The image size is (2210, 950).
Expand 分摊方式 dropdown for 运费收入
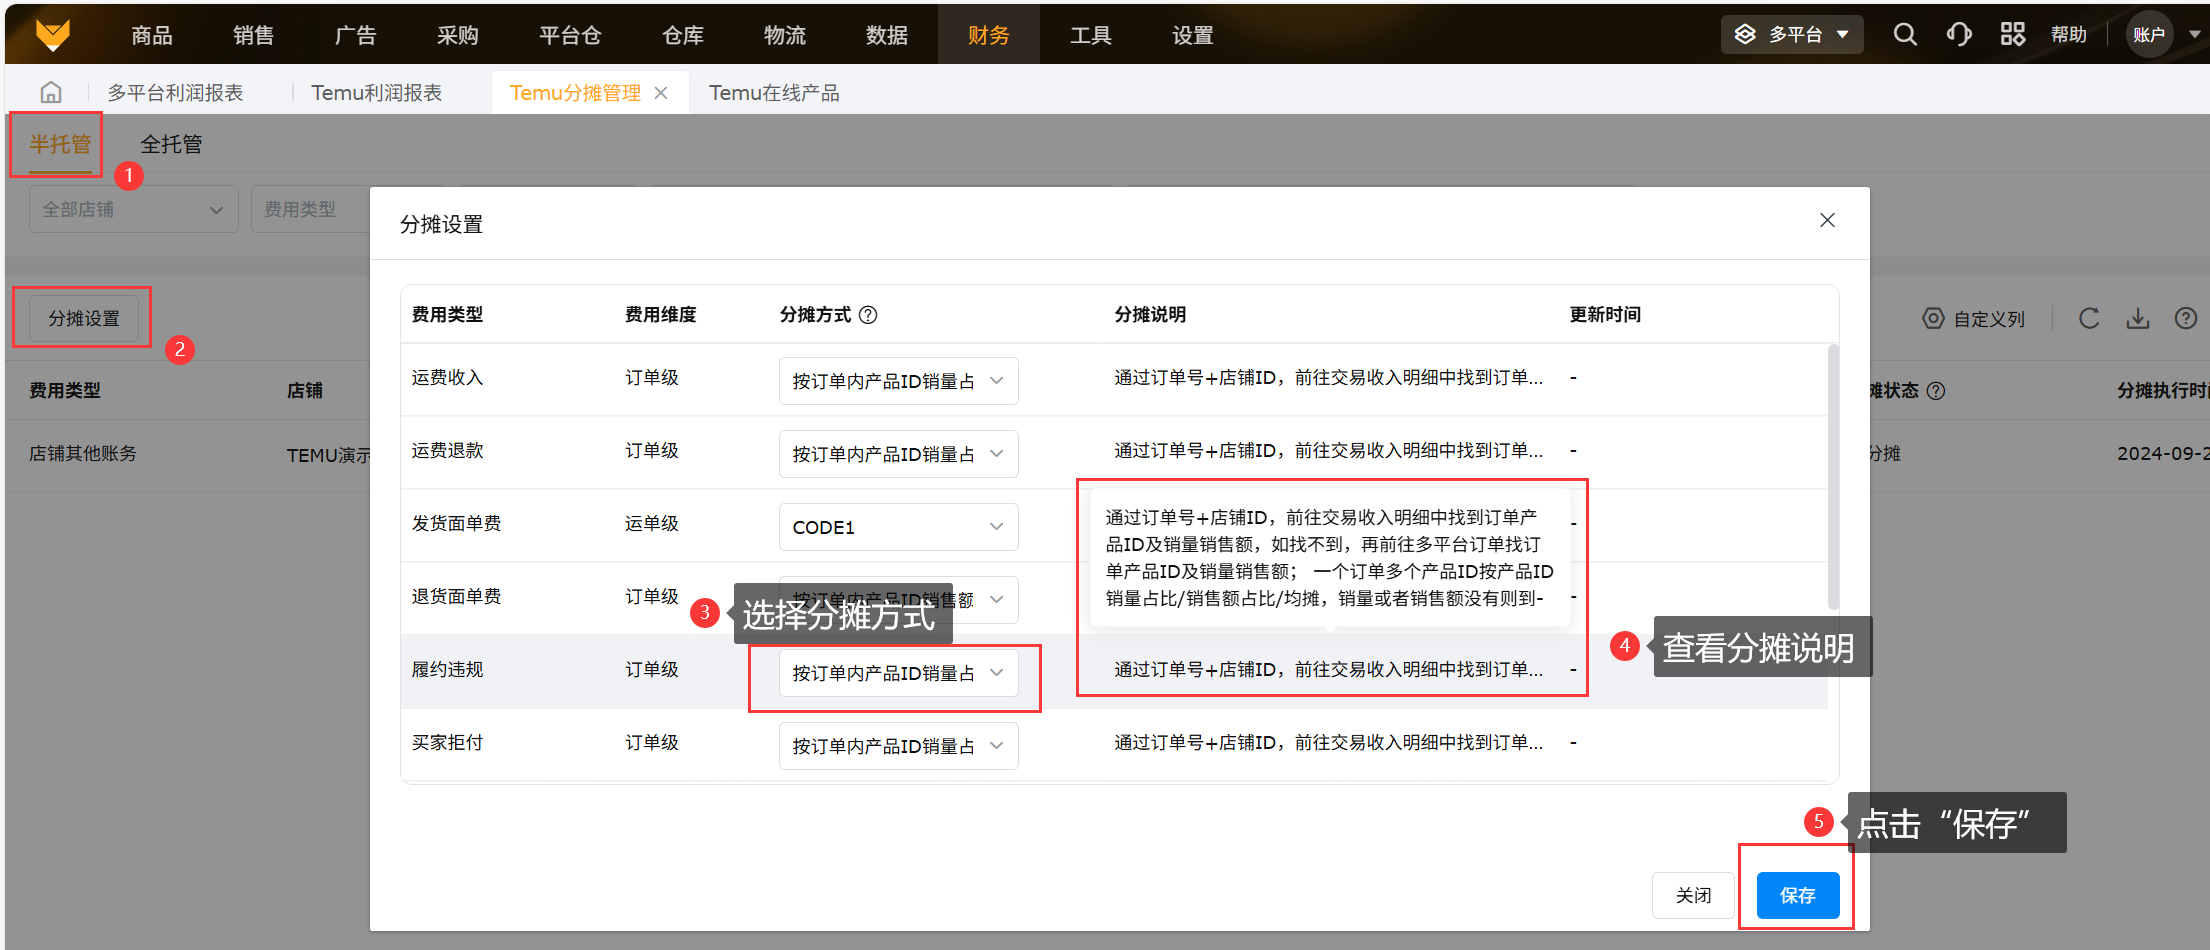[x=898, y=381]
